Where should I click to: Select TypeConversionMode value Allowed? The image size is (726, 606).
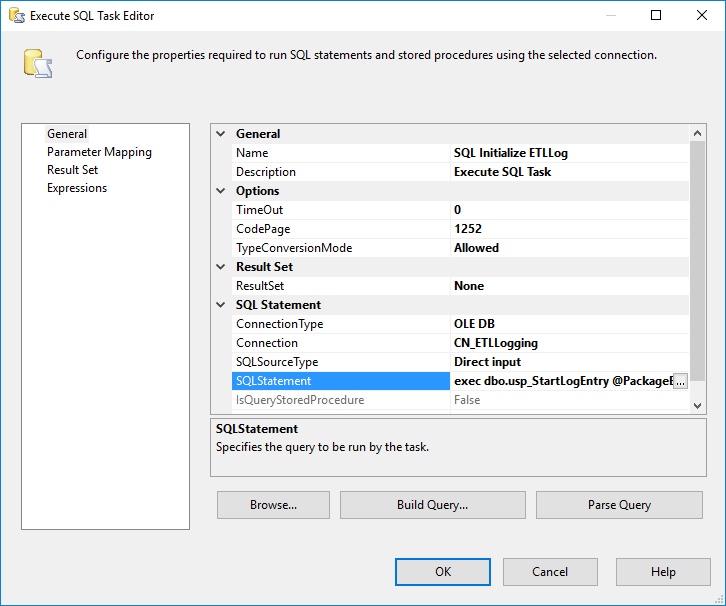point(570,248)
